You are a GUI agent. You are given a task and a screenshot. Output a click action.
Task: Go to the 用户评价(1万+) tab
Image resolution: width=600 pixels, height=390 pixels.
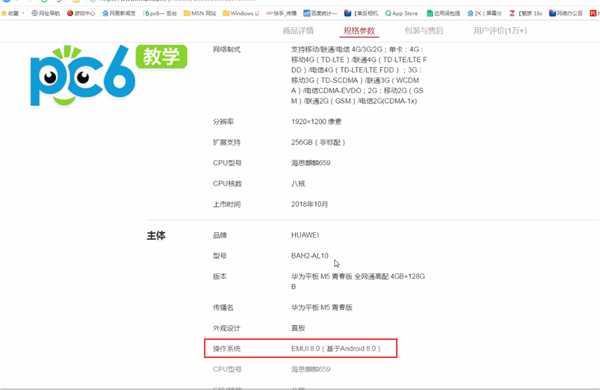pyautogui.click(x=500, y=31)
